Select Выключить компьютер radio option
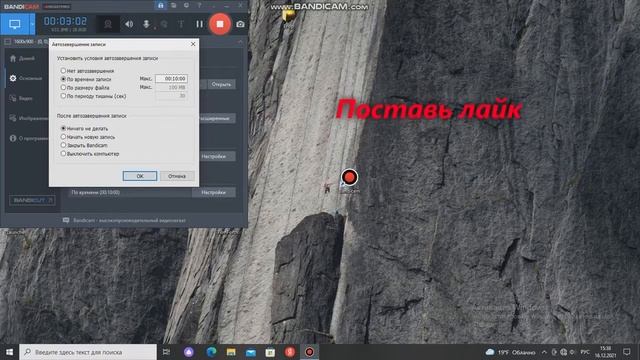Viewport: 640px width, 360px height. 90,154
